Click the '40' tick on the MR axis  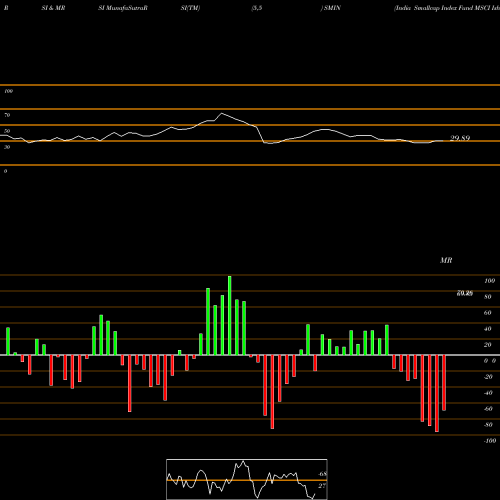coord(488,329)
